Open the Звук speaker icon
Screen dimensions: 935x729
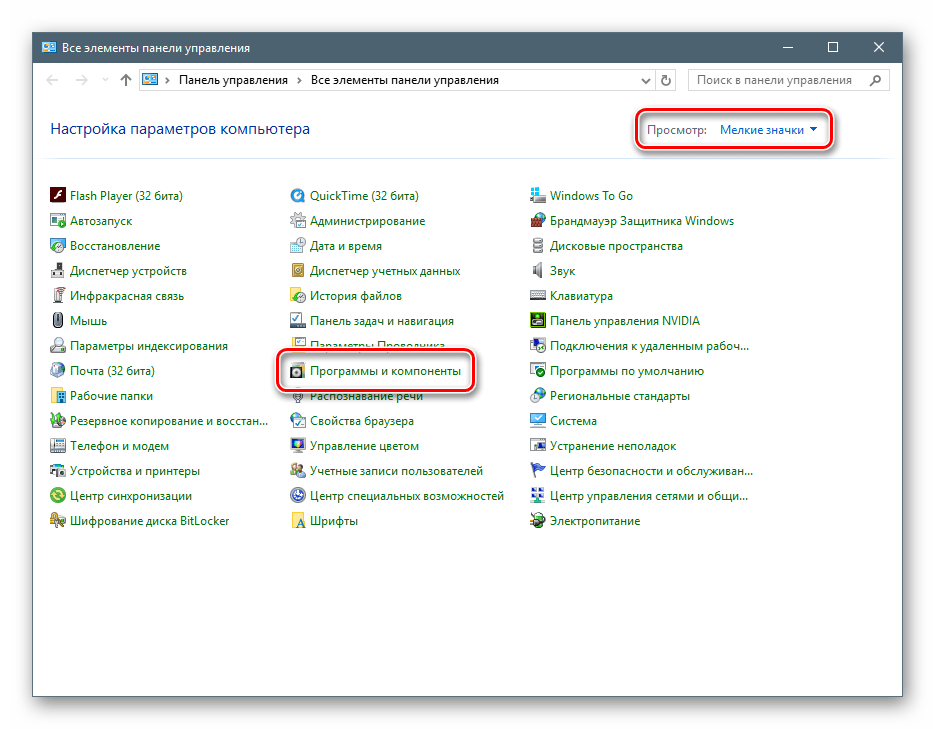tap(537, 271)
